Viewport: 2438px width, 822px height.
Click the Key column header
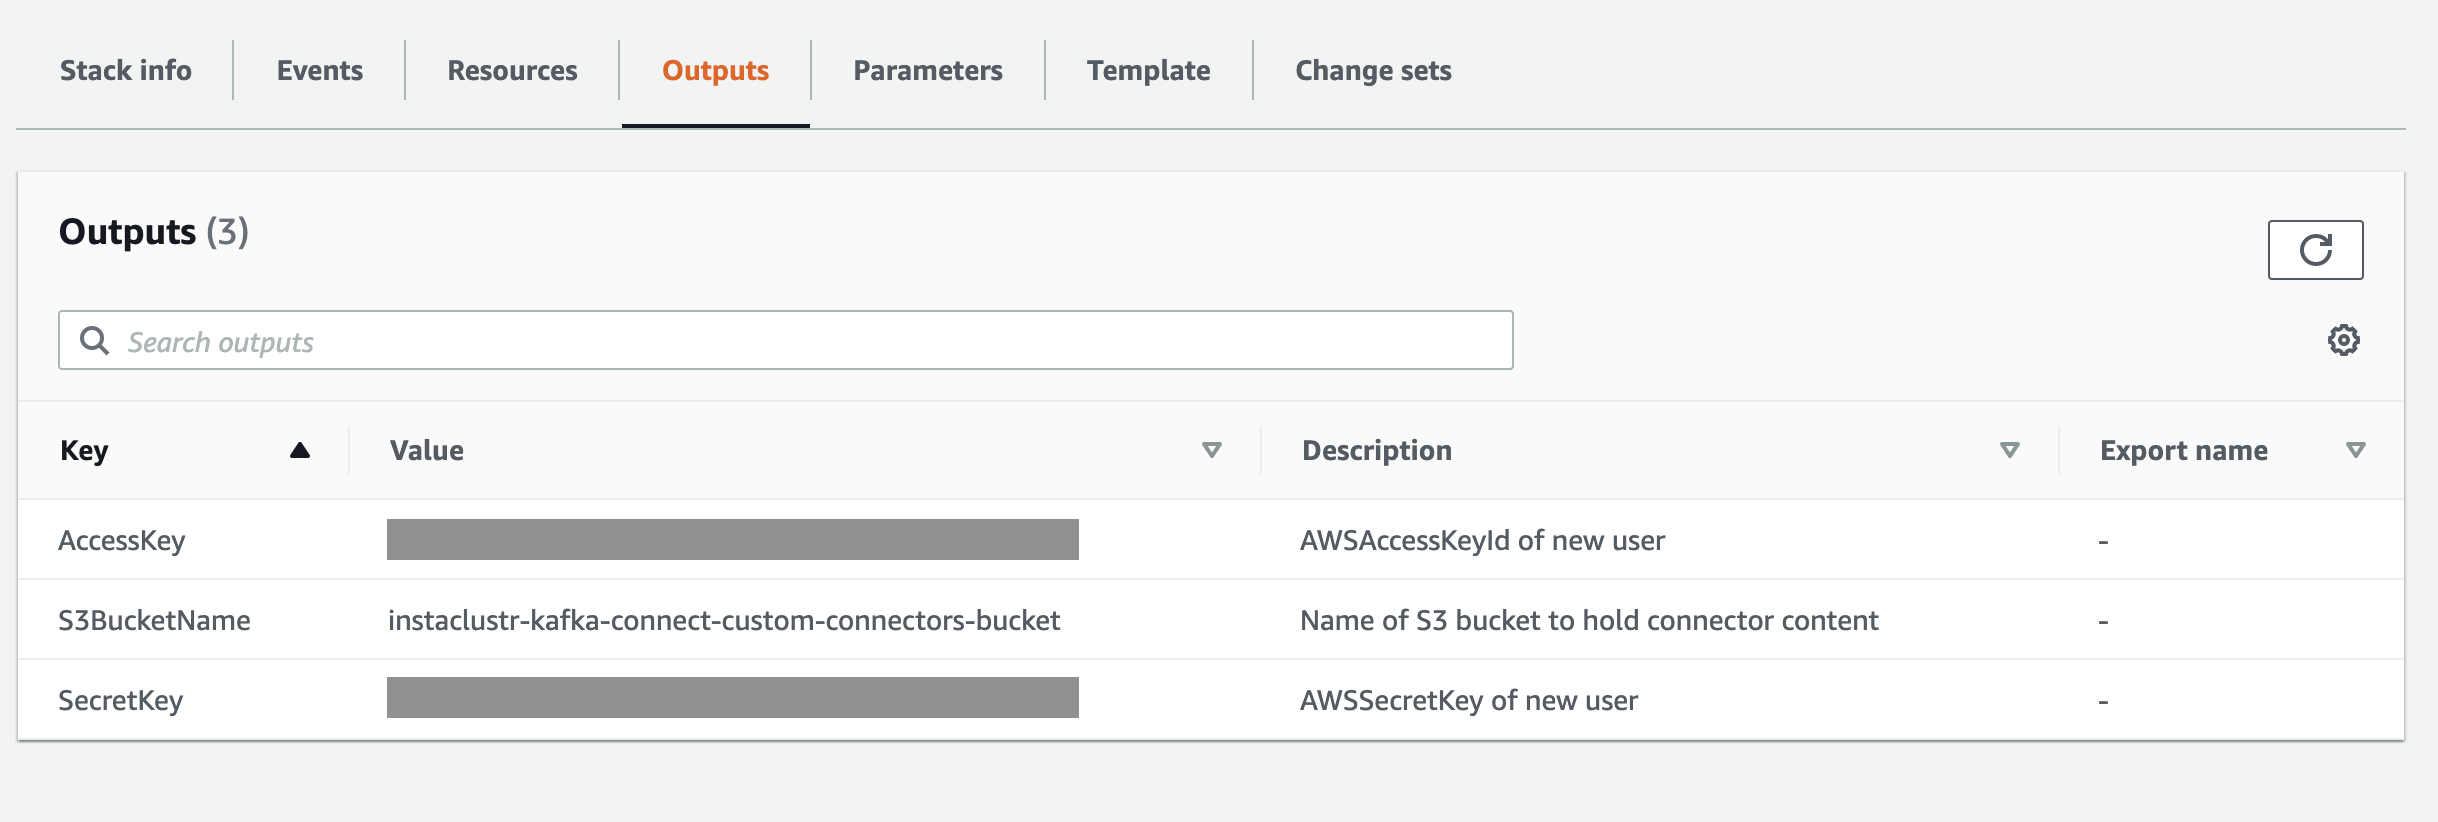[x=85, y=451]
